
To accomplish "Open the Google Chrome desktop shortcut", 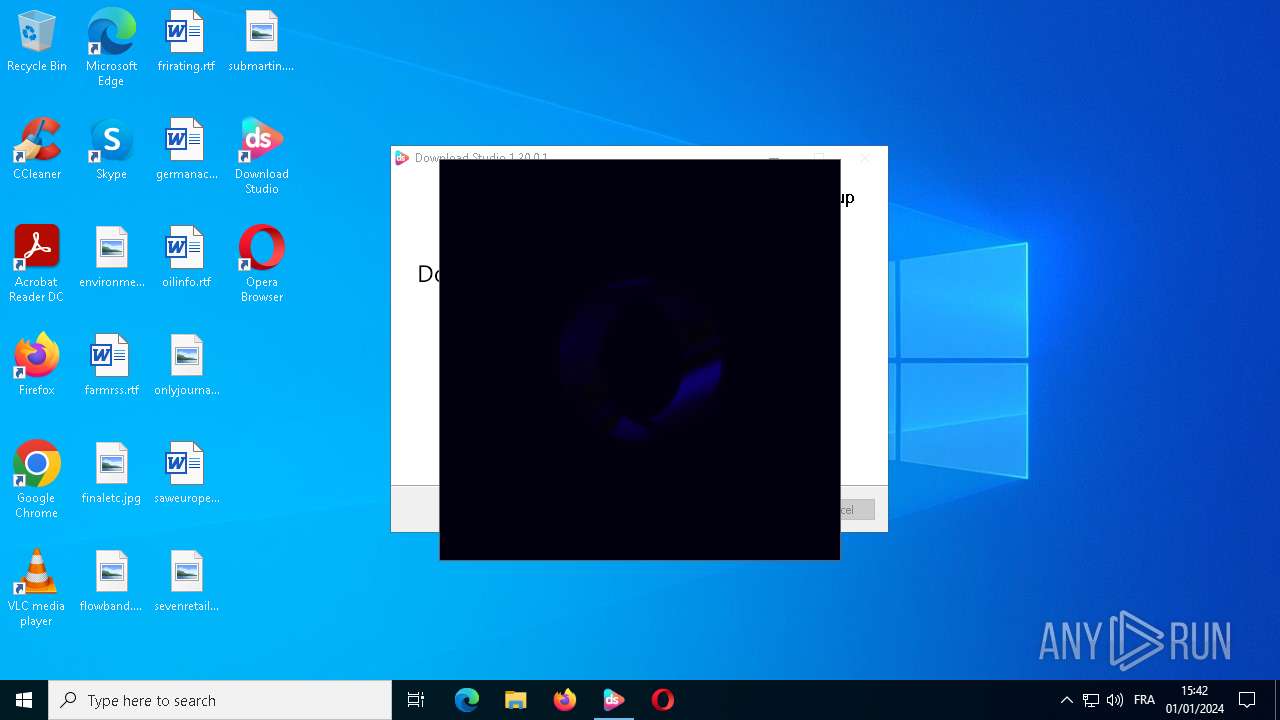I will click(x=37, y=481).
